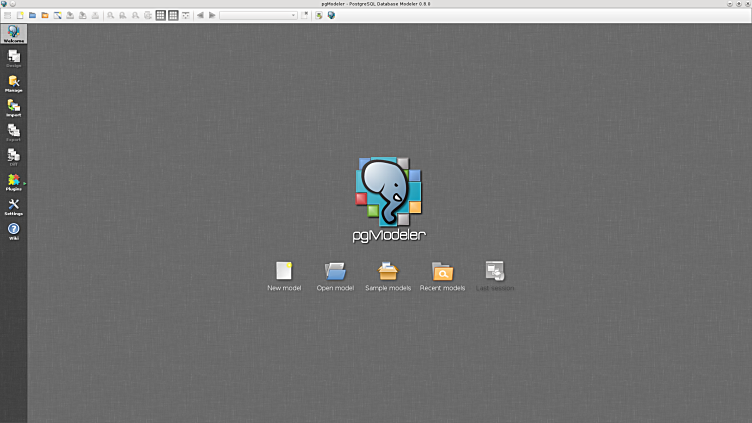The width and height of the screenshot is (752, 423).
Task: Expand the Plugins menu in sidebar
Action: point(14,181)
